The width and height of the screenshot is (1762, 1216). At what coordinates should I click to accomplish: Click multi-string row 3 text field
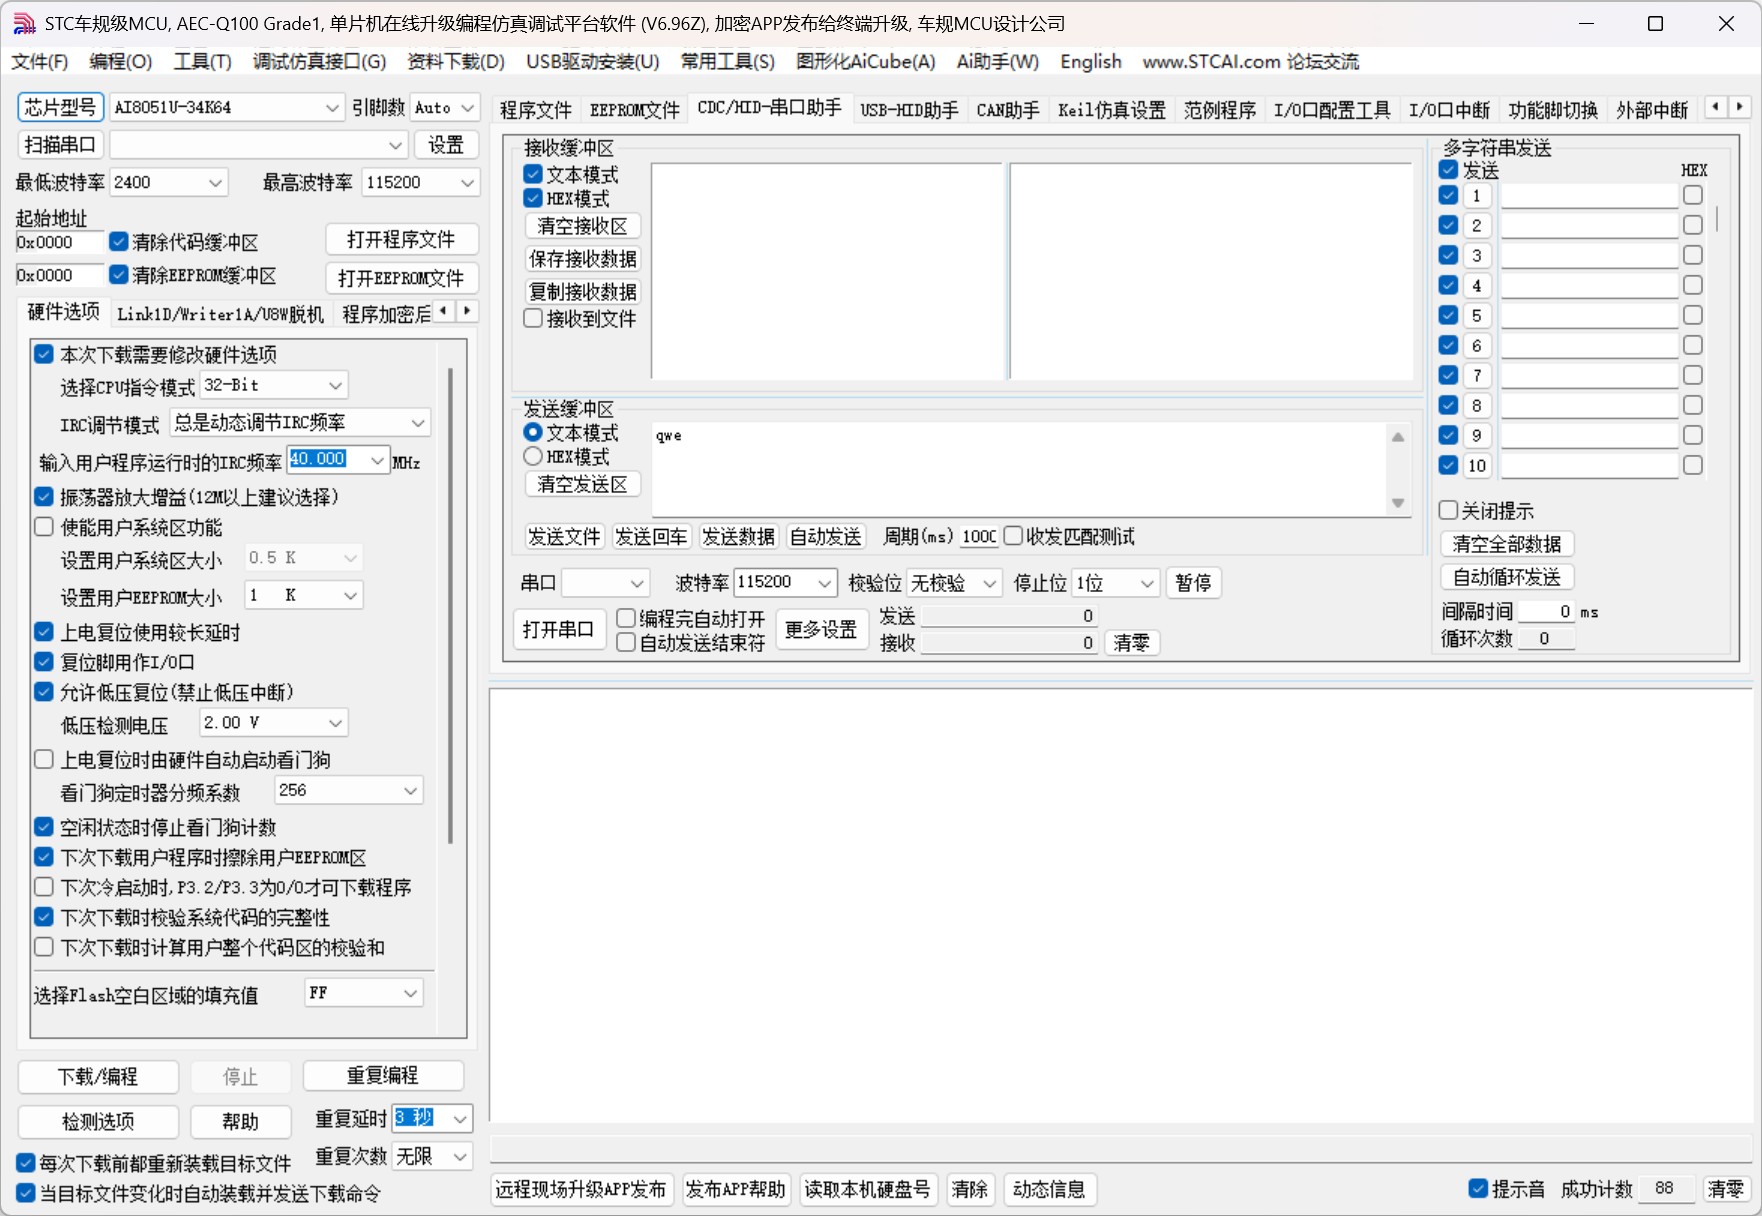(1589, 255)
